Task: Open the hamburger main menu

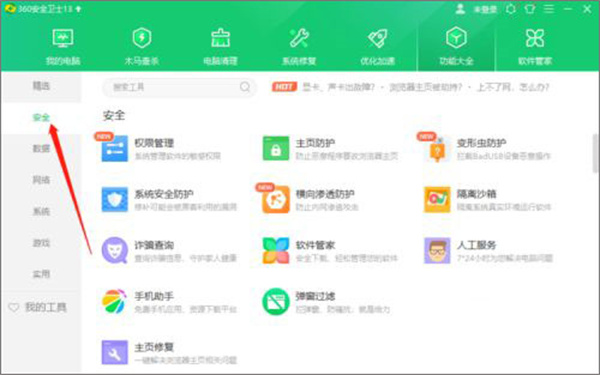Action: point(549,9)
